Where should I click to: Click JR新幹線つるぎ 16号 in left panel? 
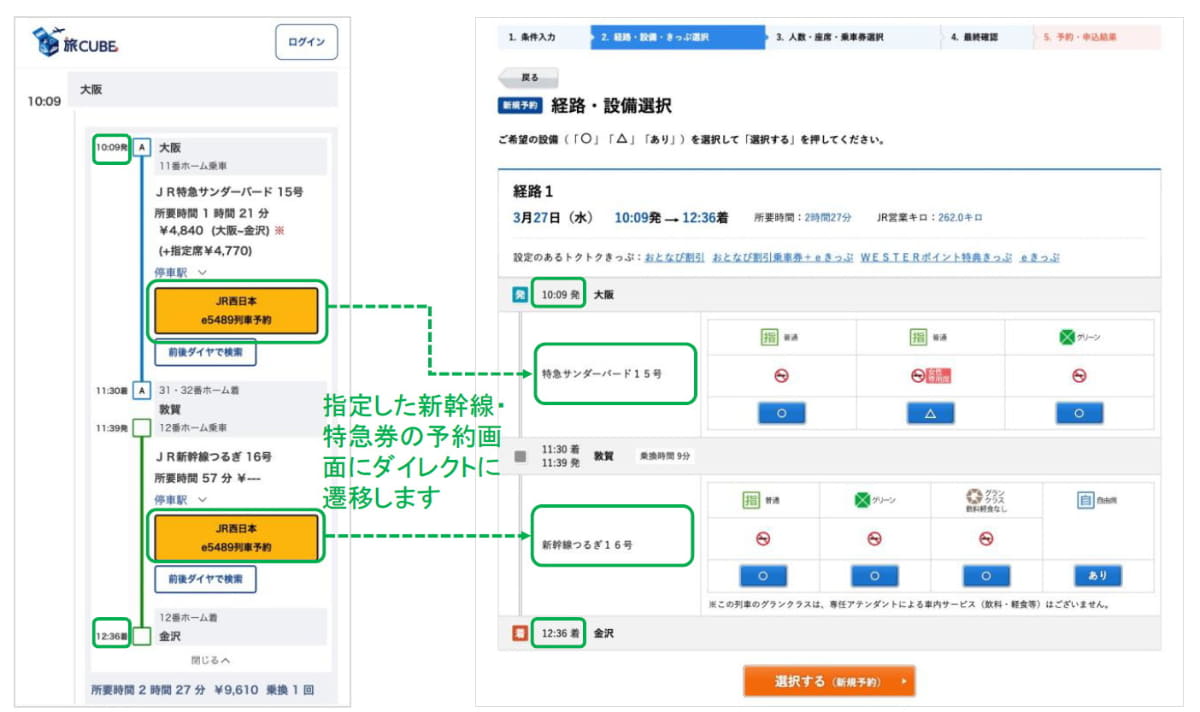point(215,457)
